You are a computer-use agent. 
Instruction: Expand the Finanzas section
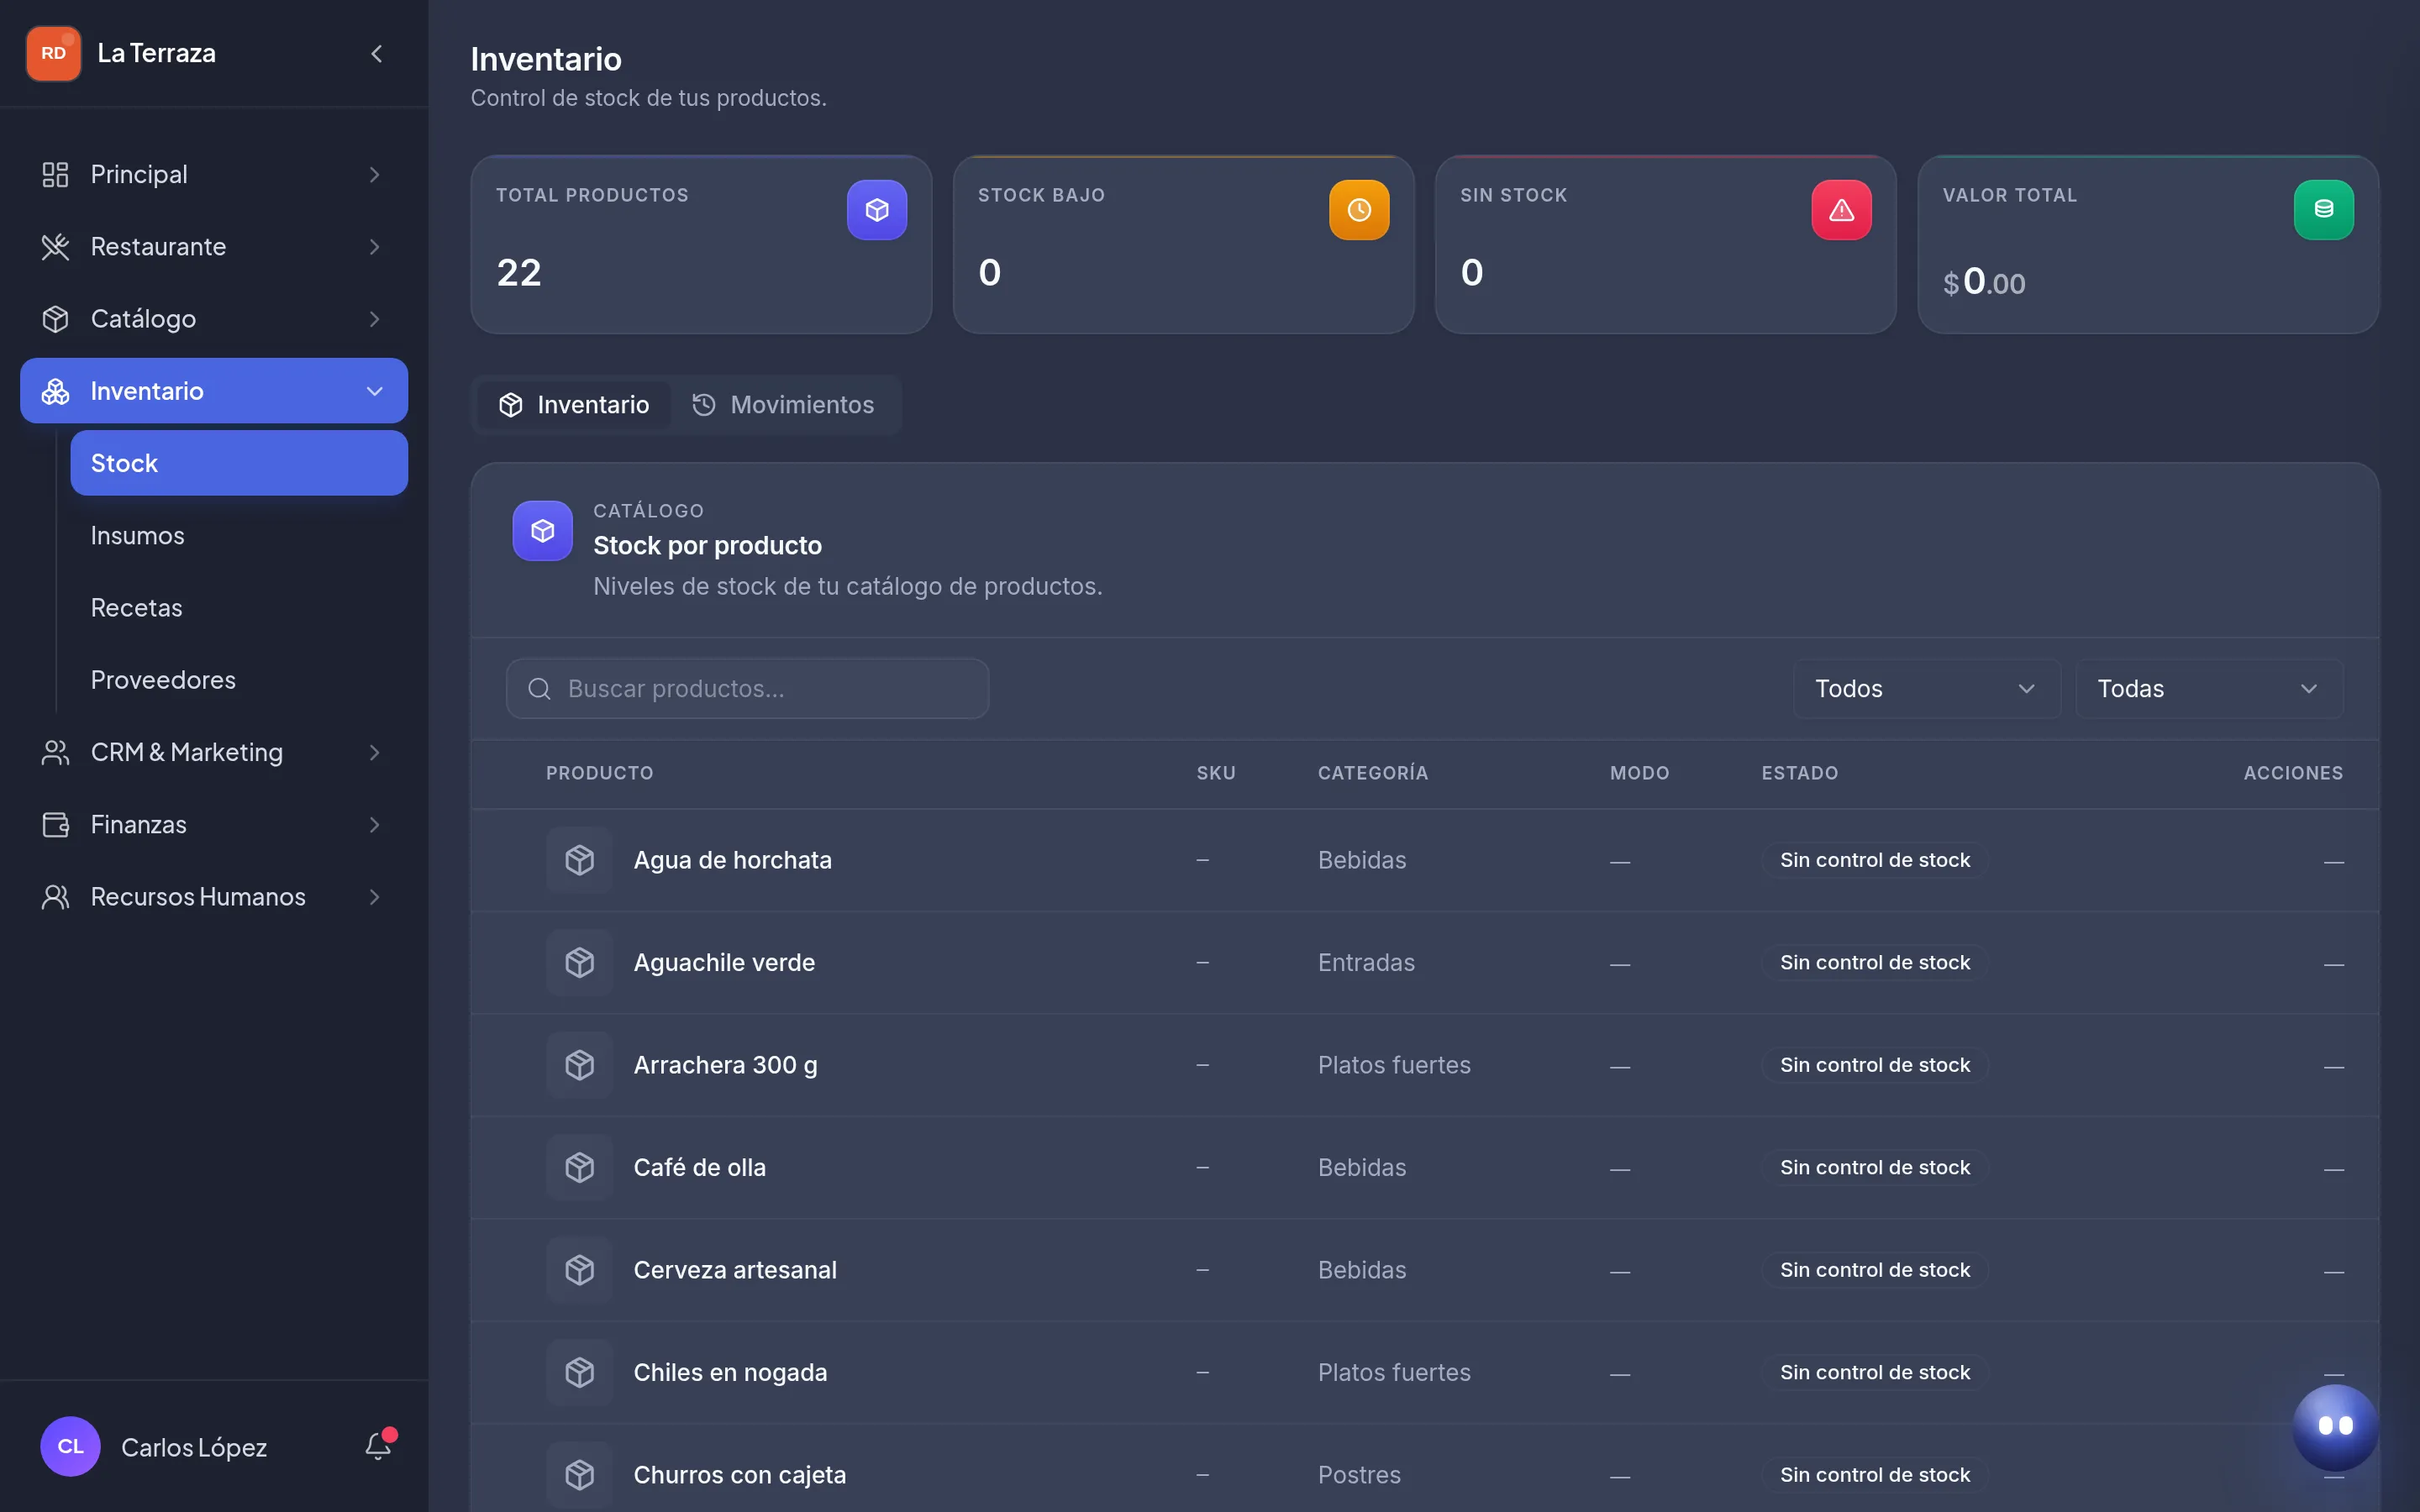click(214, 824)
